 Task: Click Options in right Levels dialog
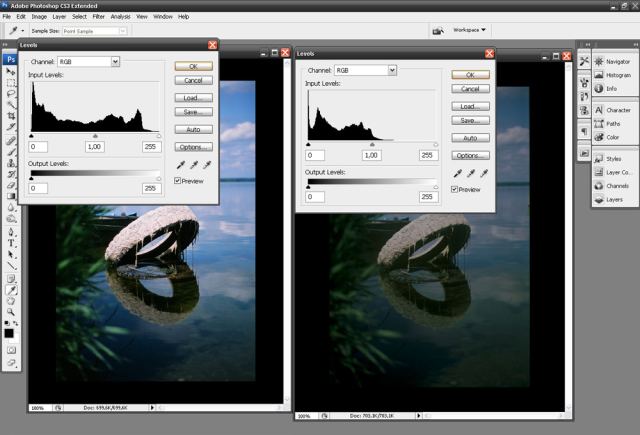point(470,155)
